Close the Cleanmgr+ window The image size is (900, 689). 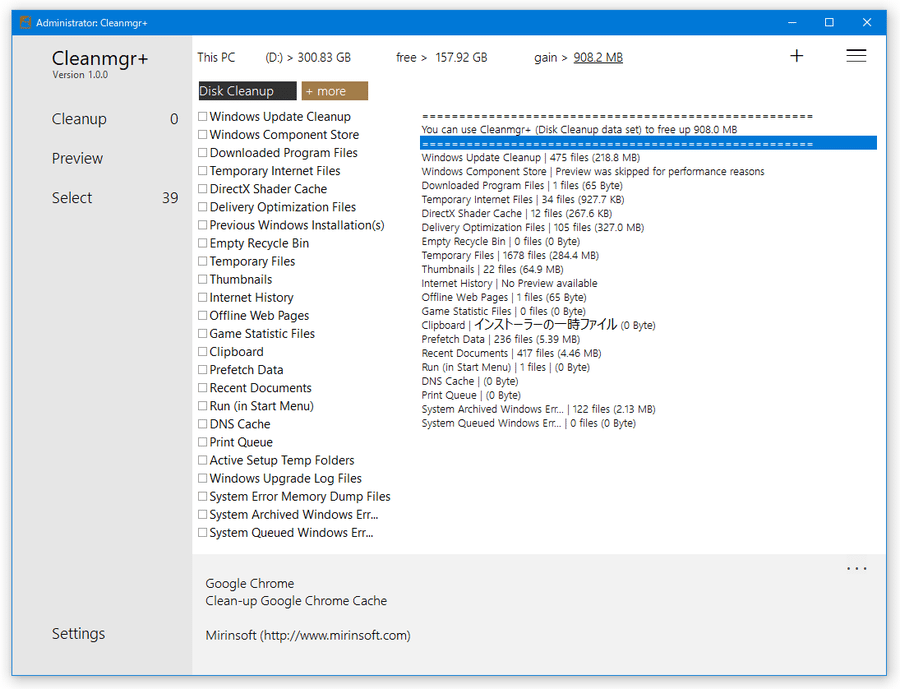click(867, 22)
